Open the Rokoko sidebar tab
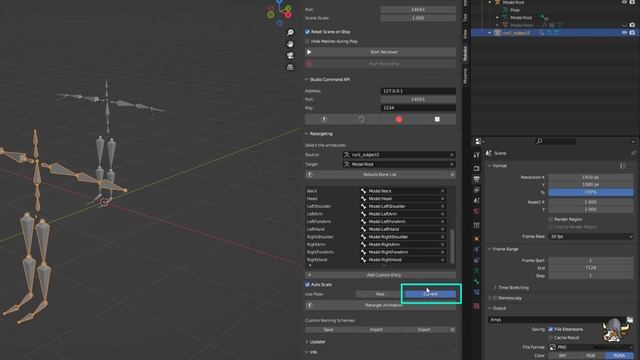The height and width of the screenshot is (360, 640). 465,53
